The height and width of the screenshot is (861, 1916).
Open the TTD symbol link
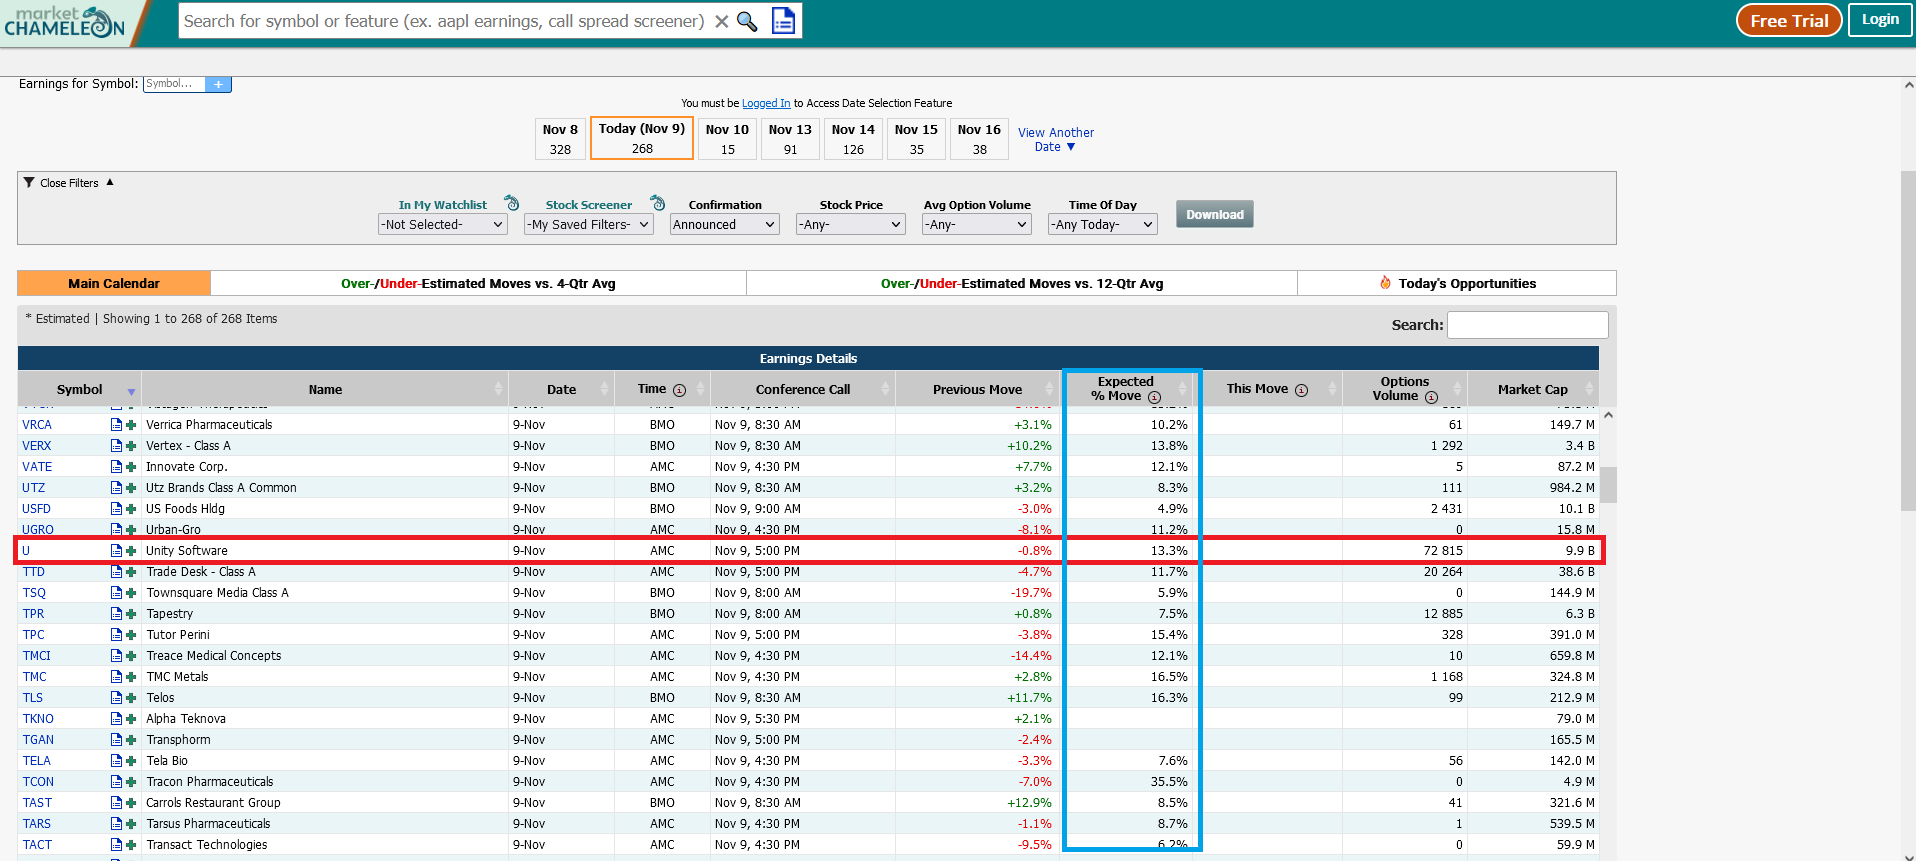(34, 572)
